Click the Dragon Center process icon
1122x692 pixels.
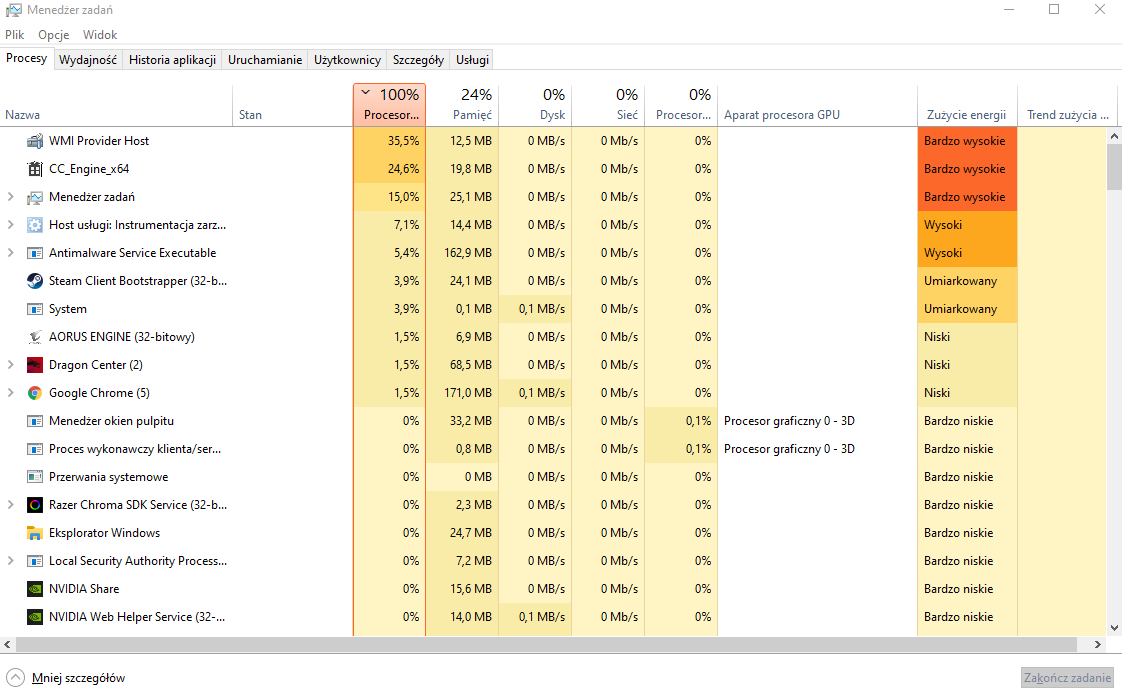pos(36,364)
